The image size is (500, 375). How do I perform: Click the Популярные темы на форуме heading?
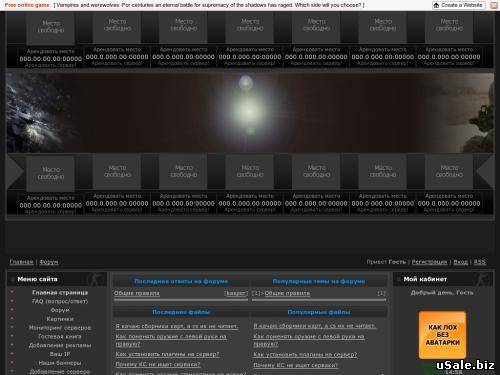319,281
